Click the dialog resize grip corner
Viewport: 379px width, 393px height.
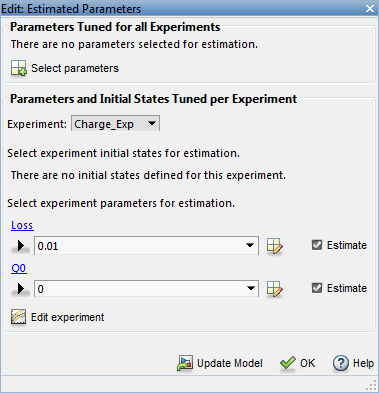371,386
